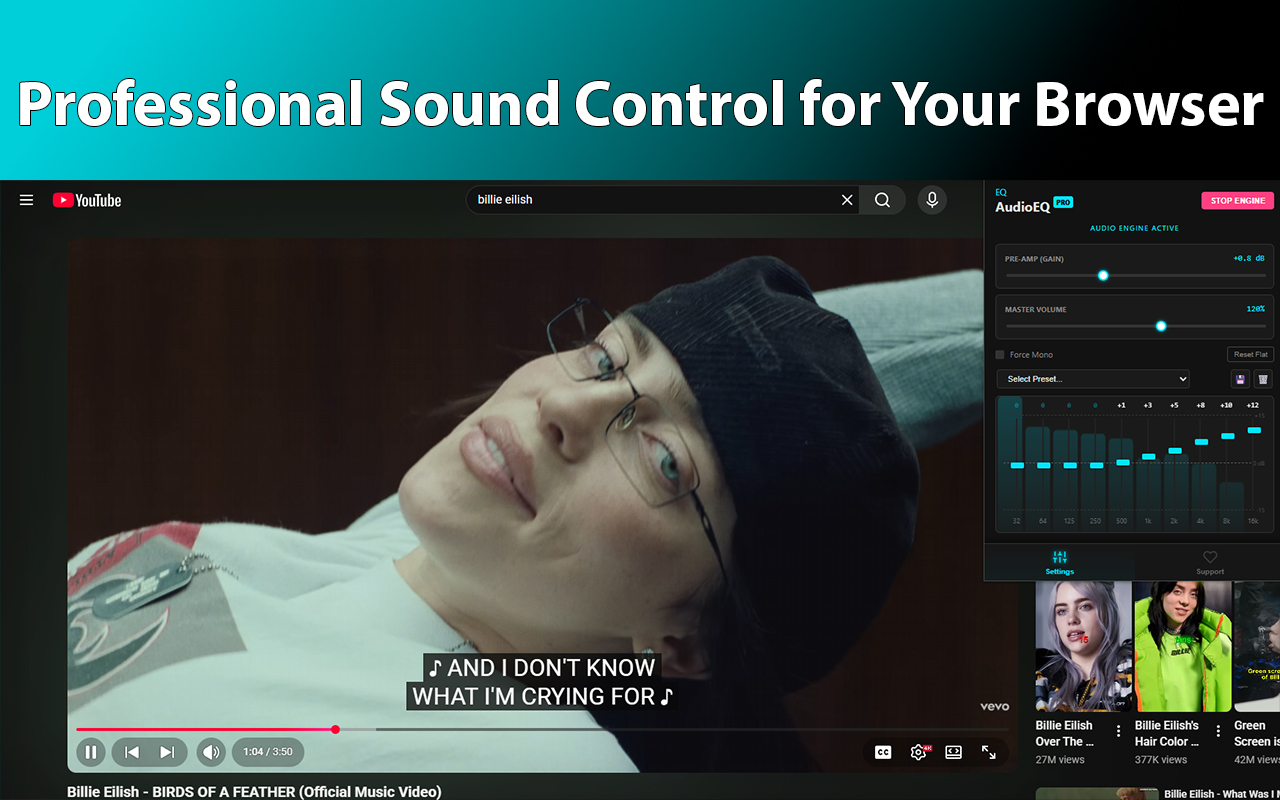Enable the Force Mono checkbox
This screenshot has height=800, width=1280.
[x=1000, y=355]
